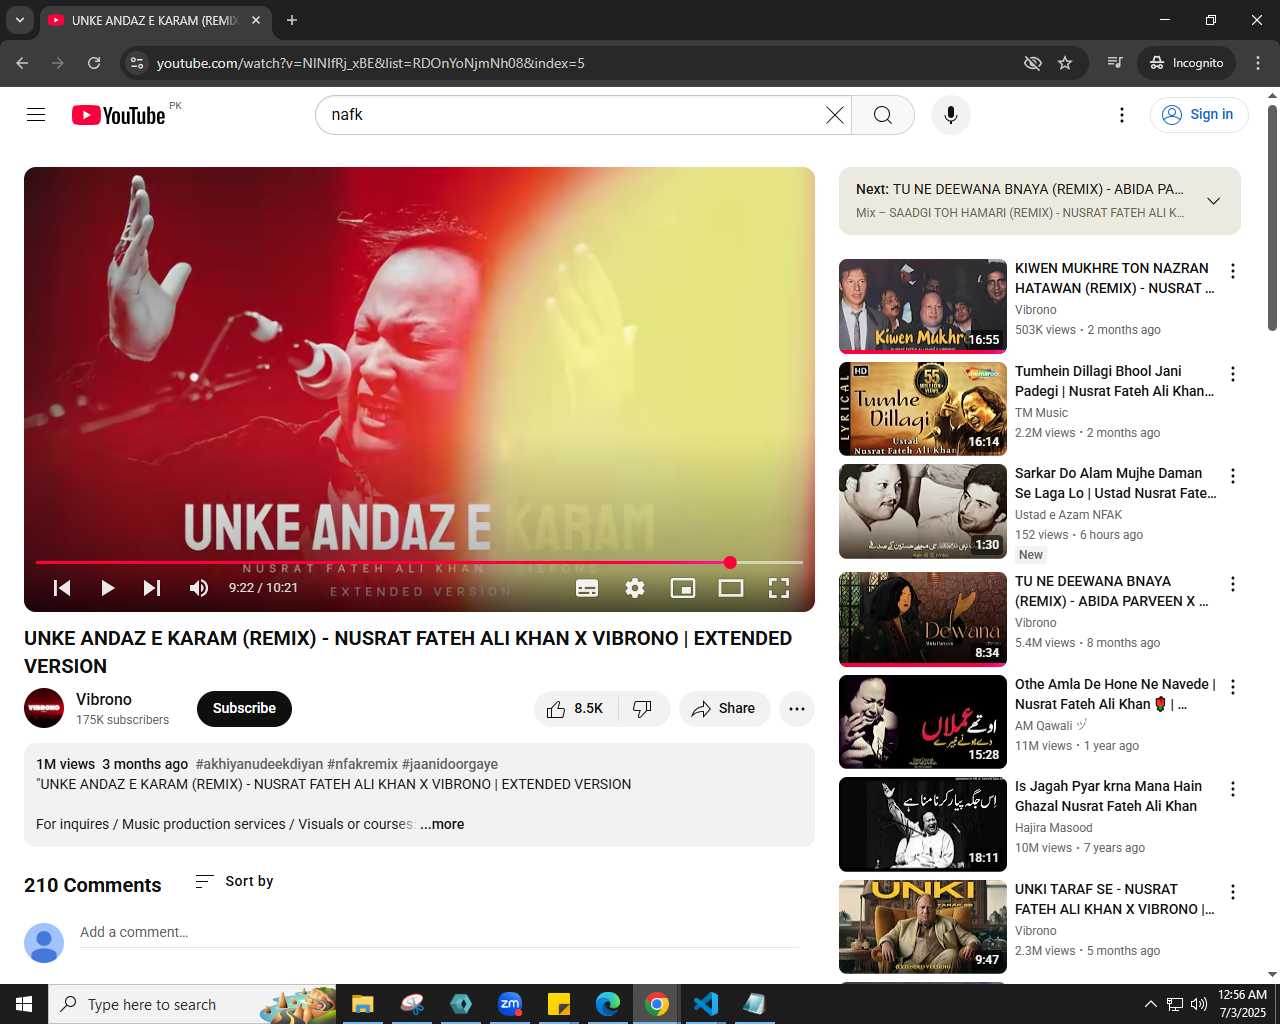Toggle subtitles/closed captions

(x=587, y=588)
